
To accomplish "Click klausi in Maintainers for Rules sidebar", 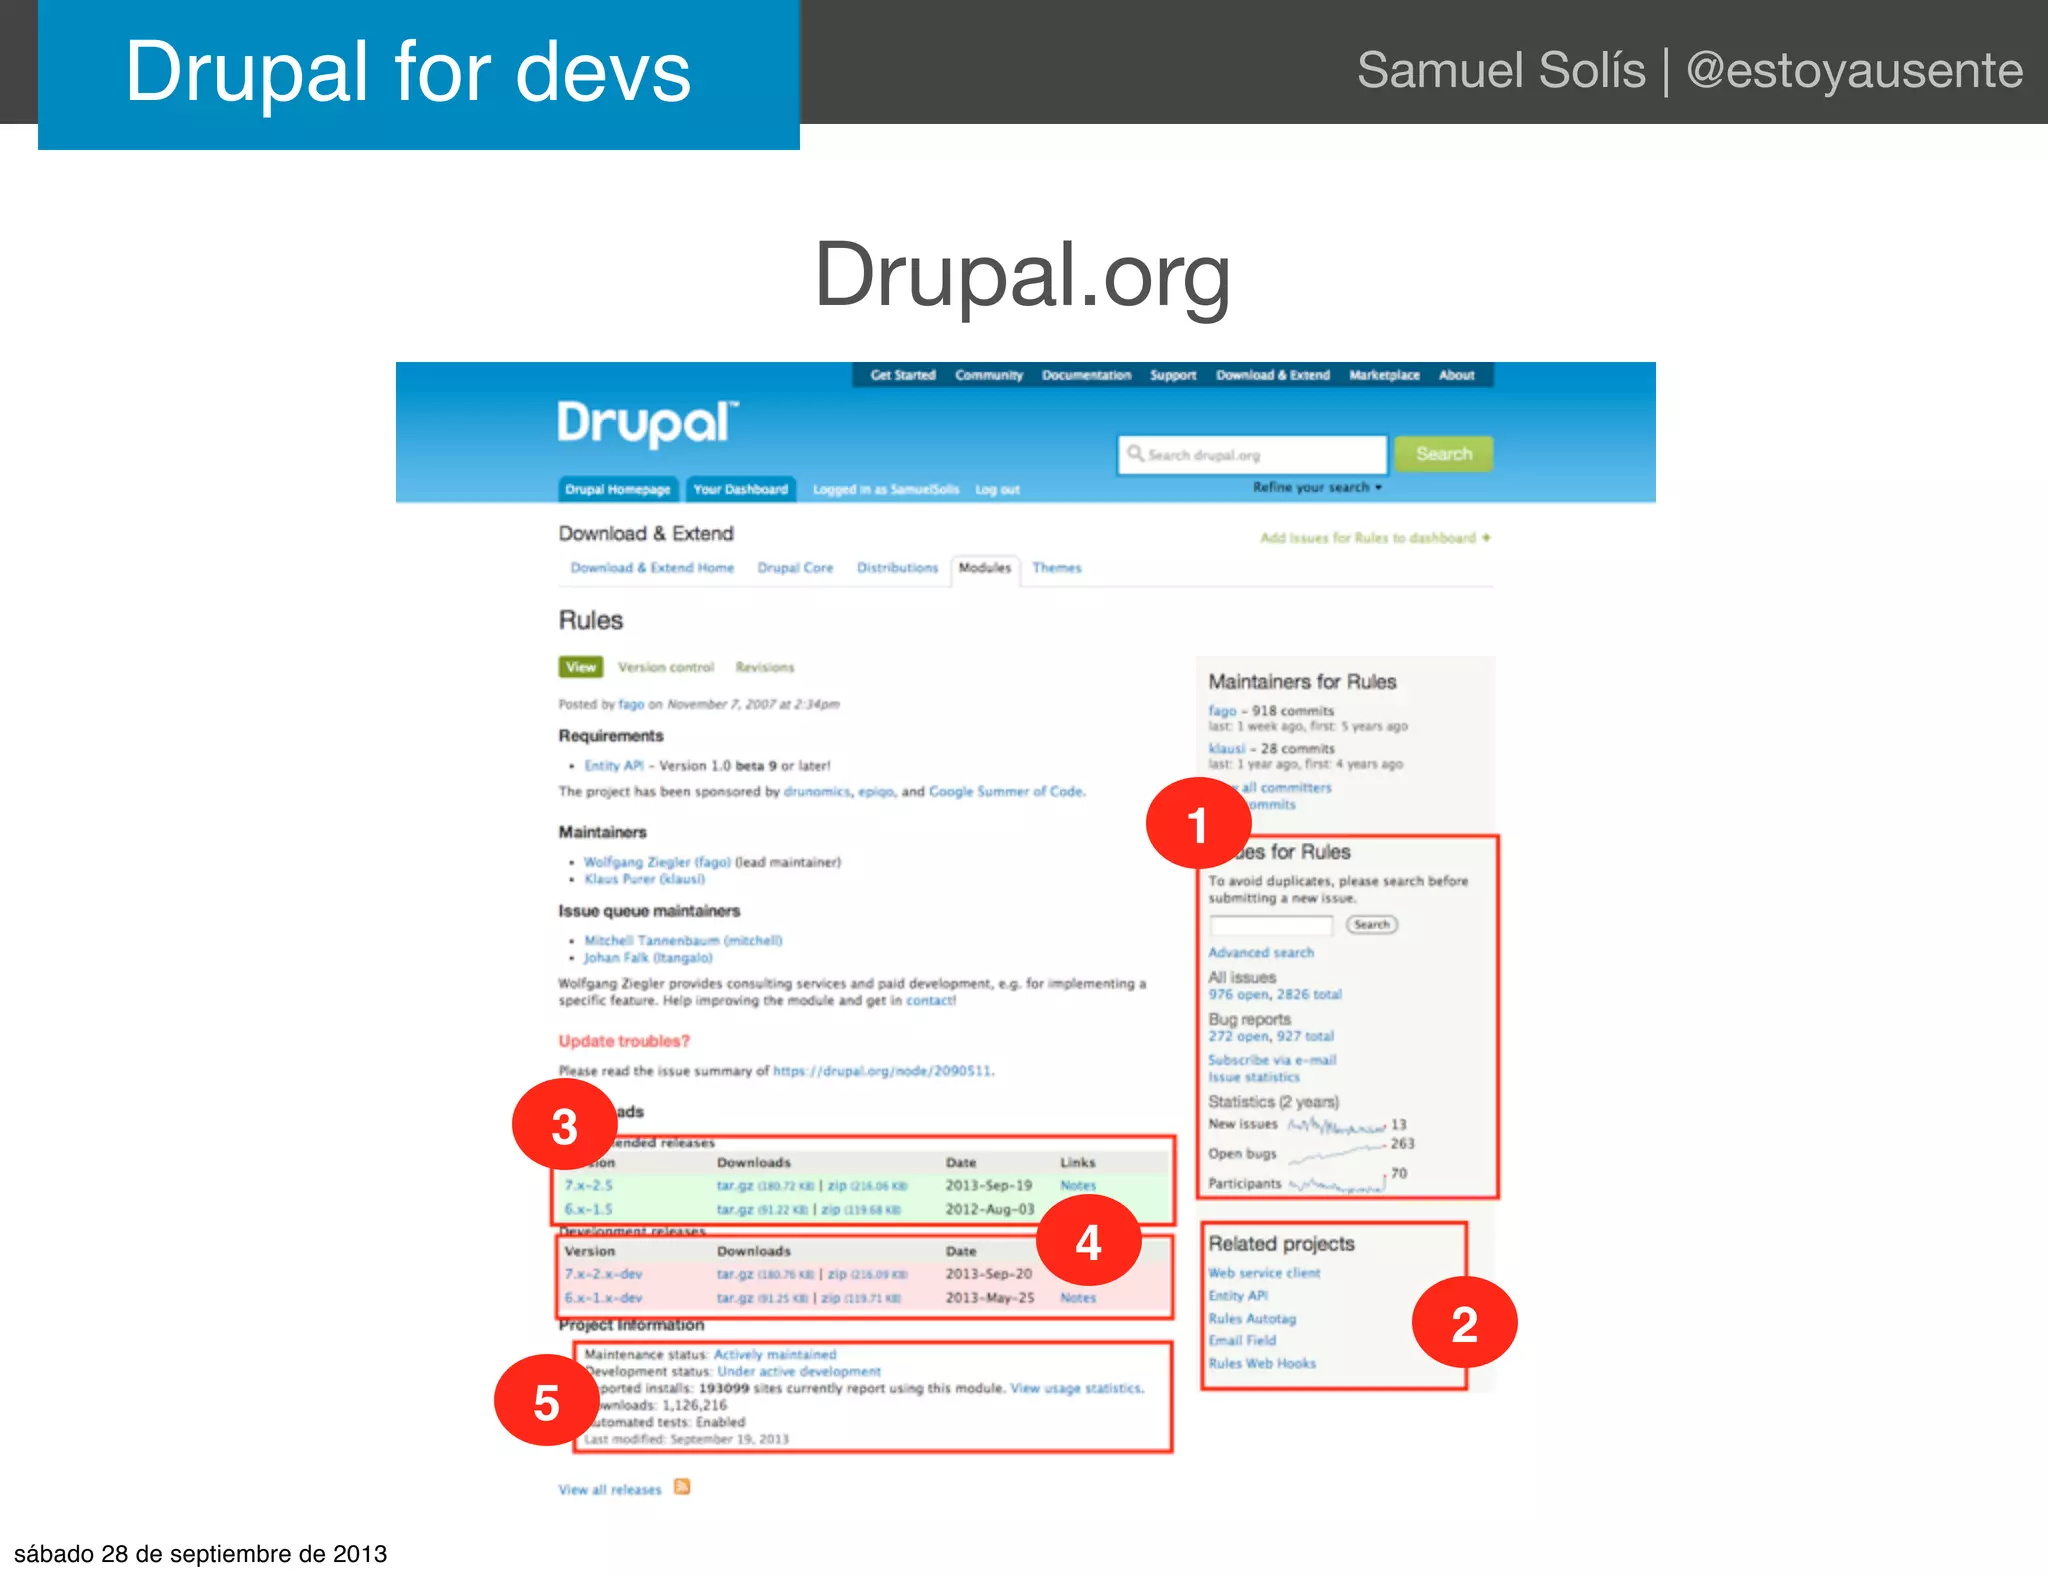I will (x=1226, y=748).
